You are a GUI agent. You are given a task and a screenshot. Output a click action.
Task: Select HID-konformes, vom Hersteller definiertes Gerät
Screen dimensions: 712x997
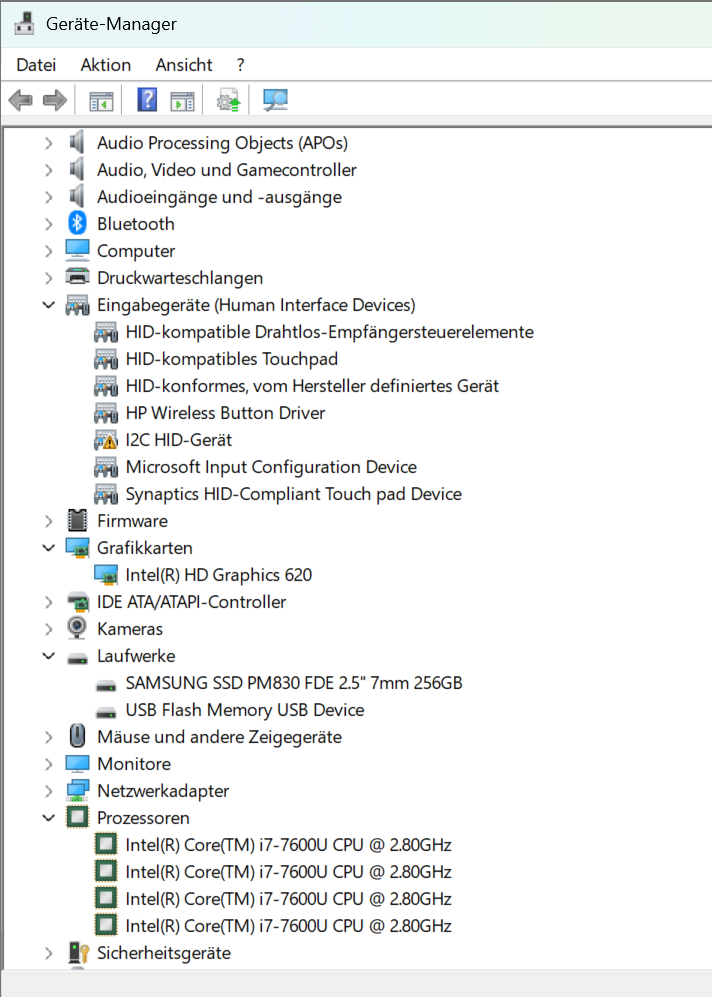tap(312, 386)
